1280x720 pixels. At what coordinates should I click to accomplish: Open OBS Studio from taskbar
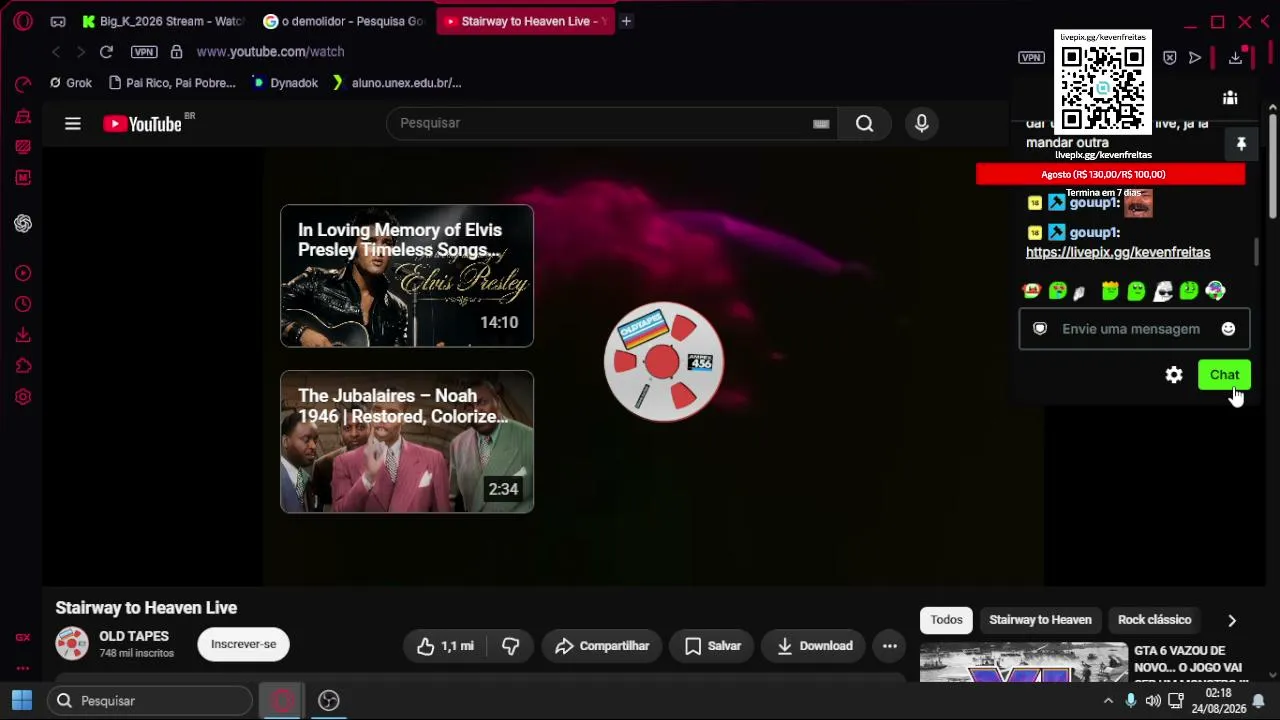click(329, 700)
